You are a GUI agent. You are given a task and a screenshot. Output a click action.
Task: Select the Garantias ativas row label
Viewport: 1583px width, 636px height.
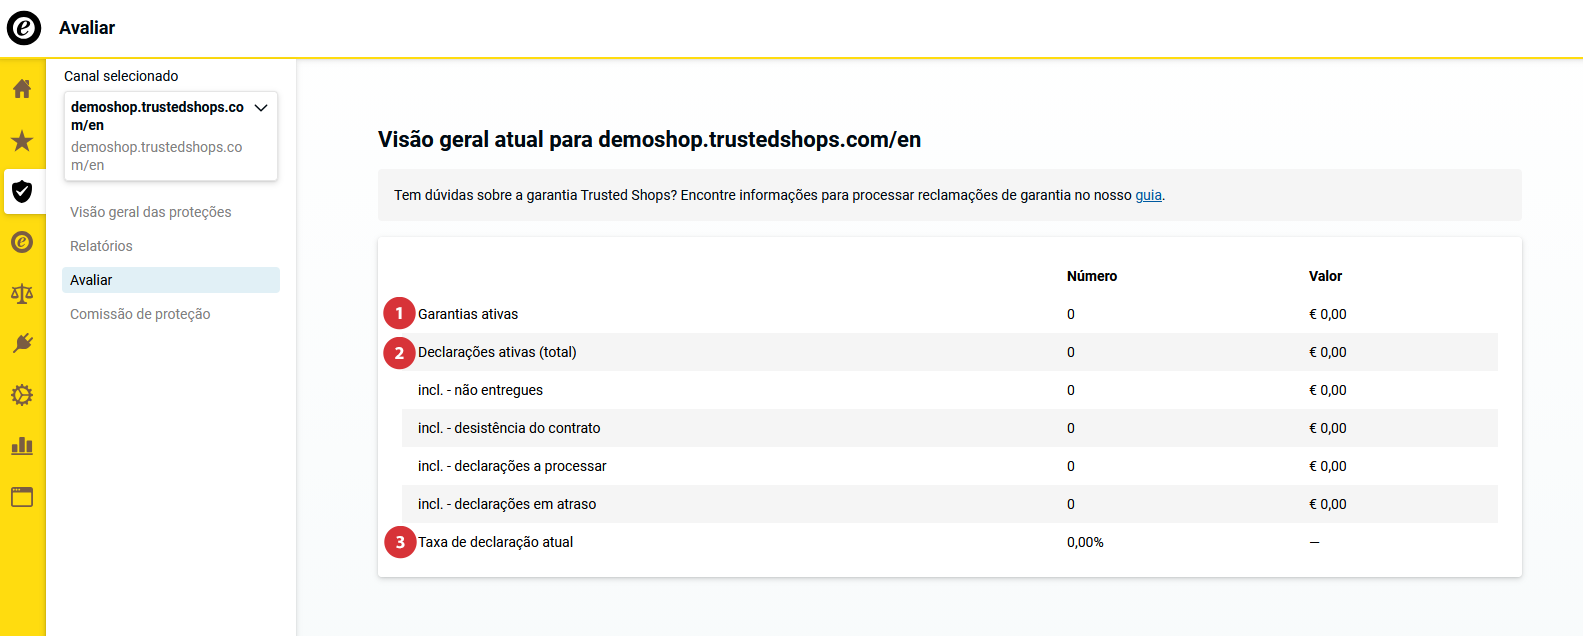click(x=468, y=314)
